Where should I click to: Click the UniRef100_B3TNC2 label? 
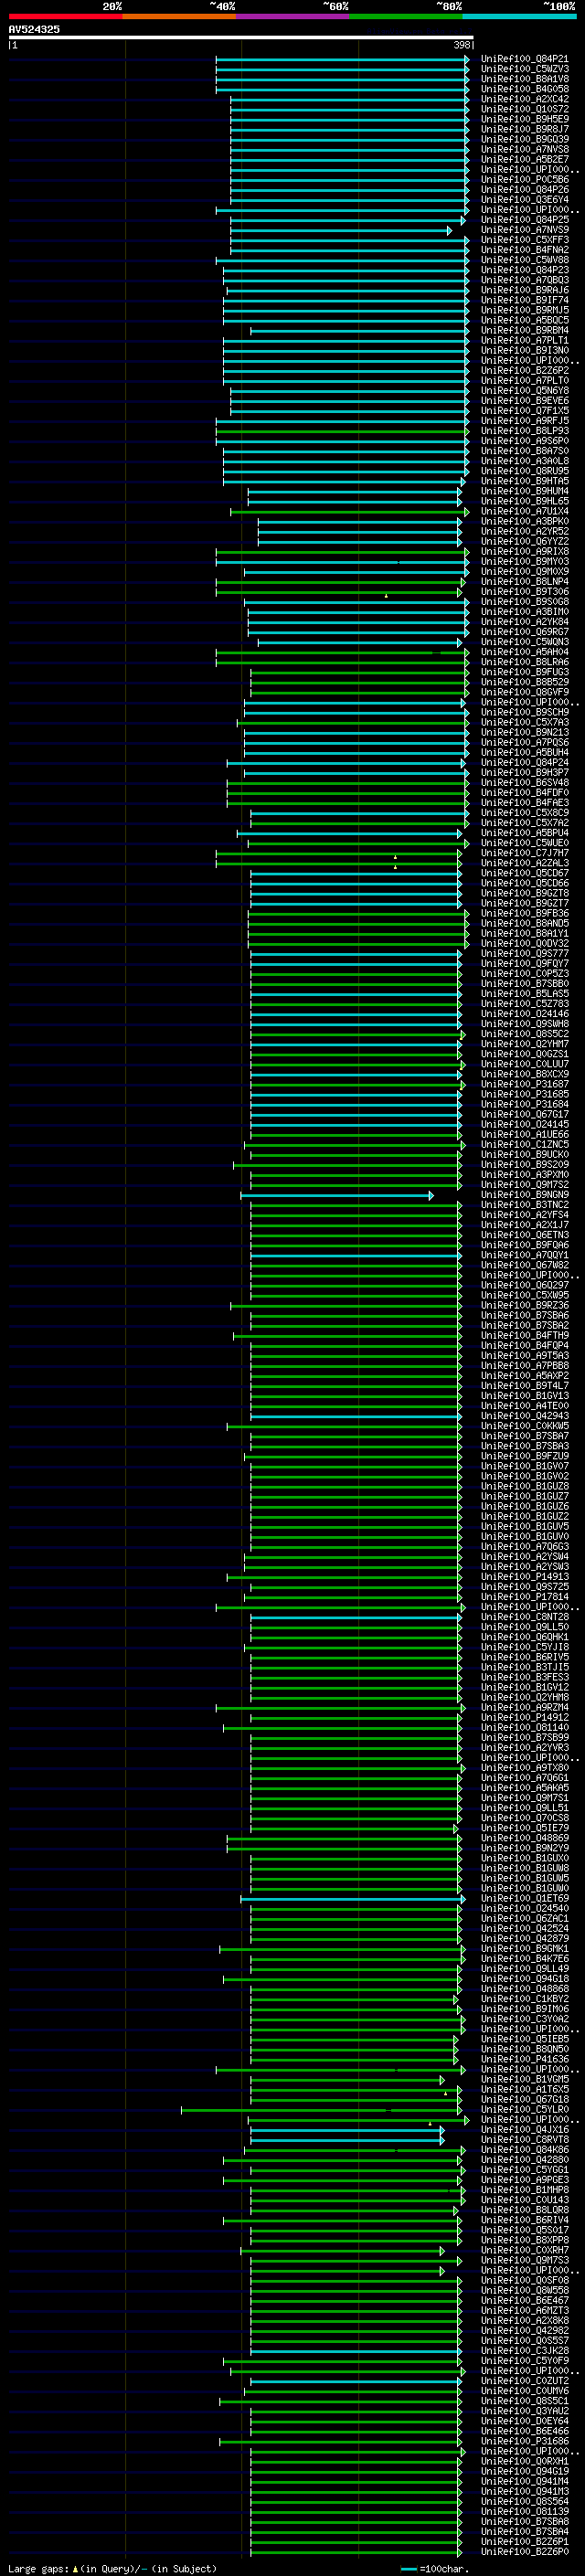click(525, 1205)
